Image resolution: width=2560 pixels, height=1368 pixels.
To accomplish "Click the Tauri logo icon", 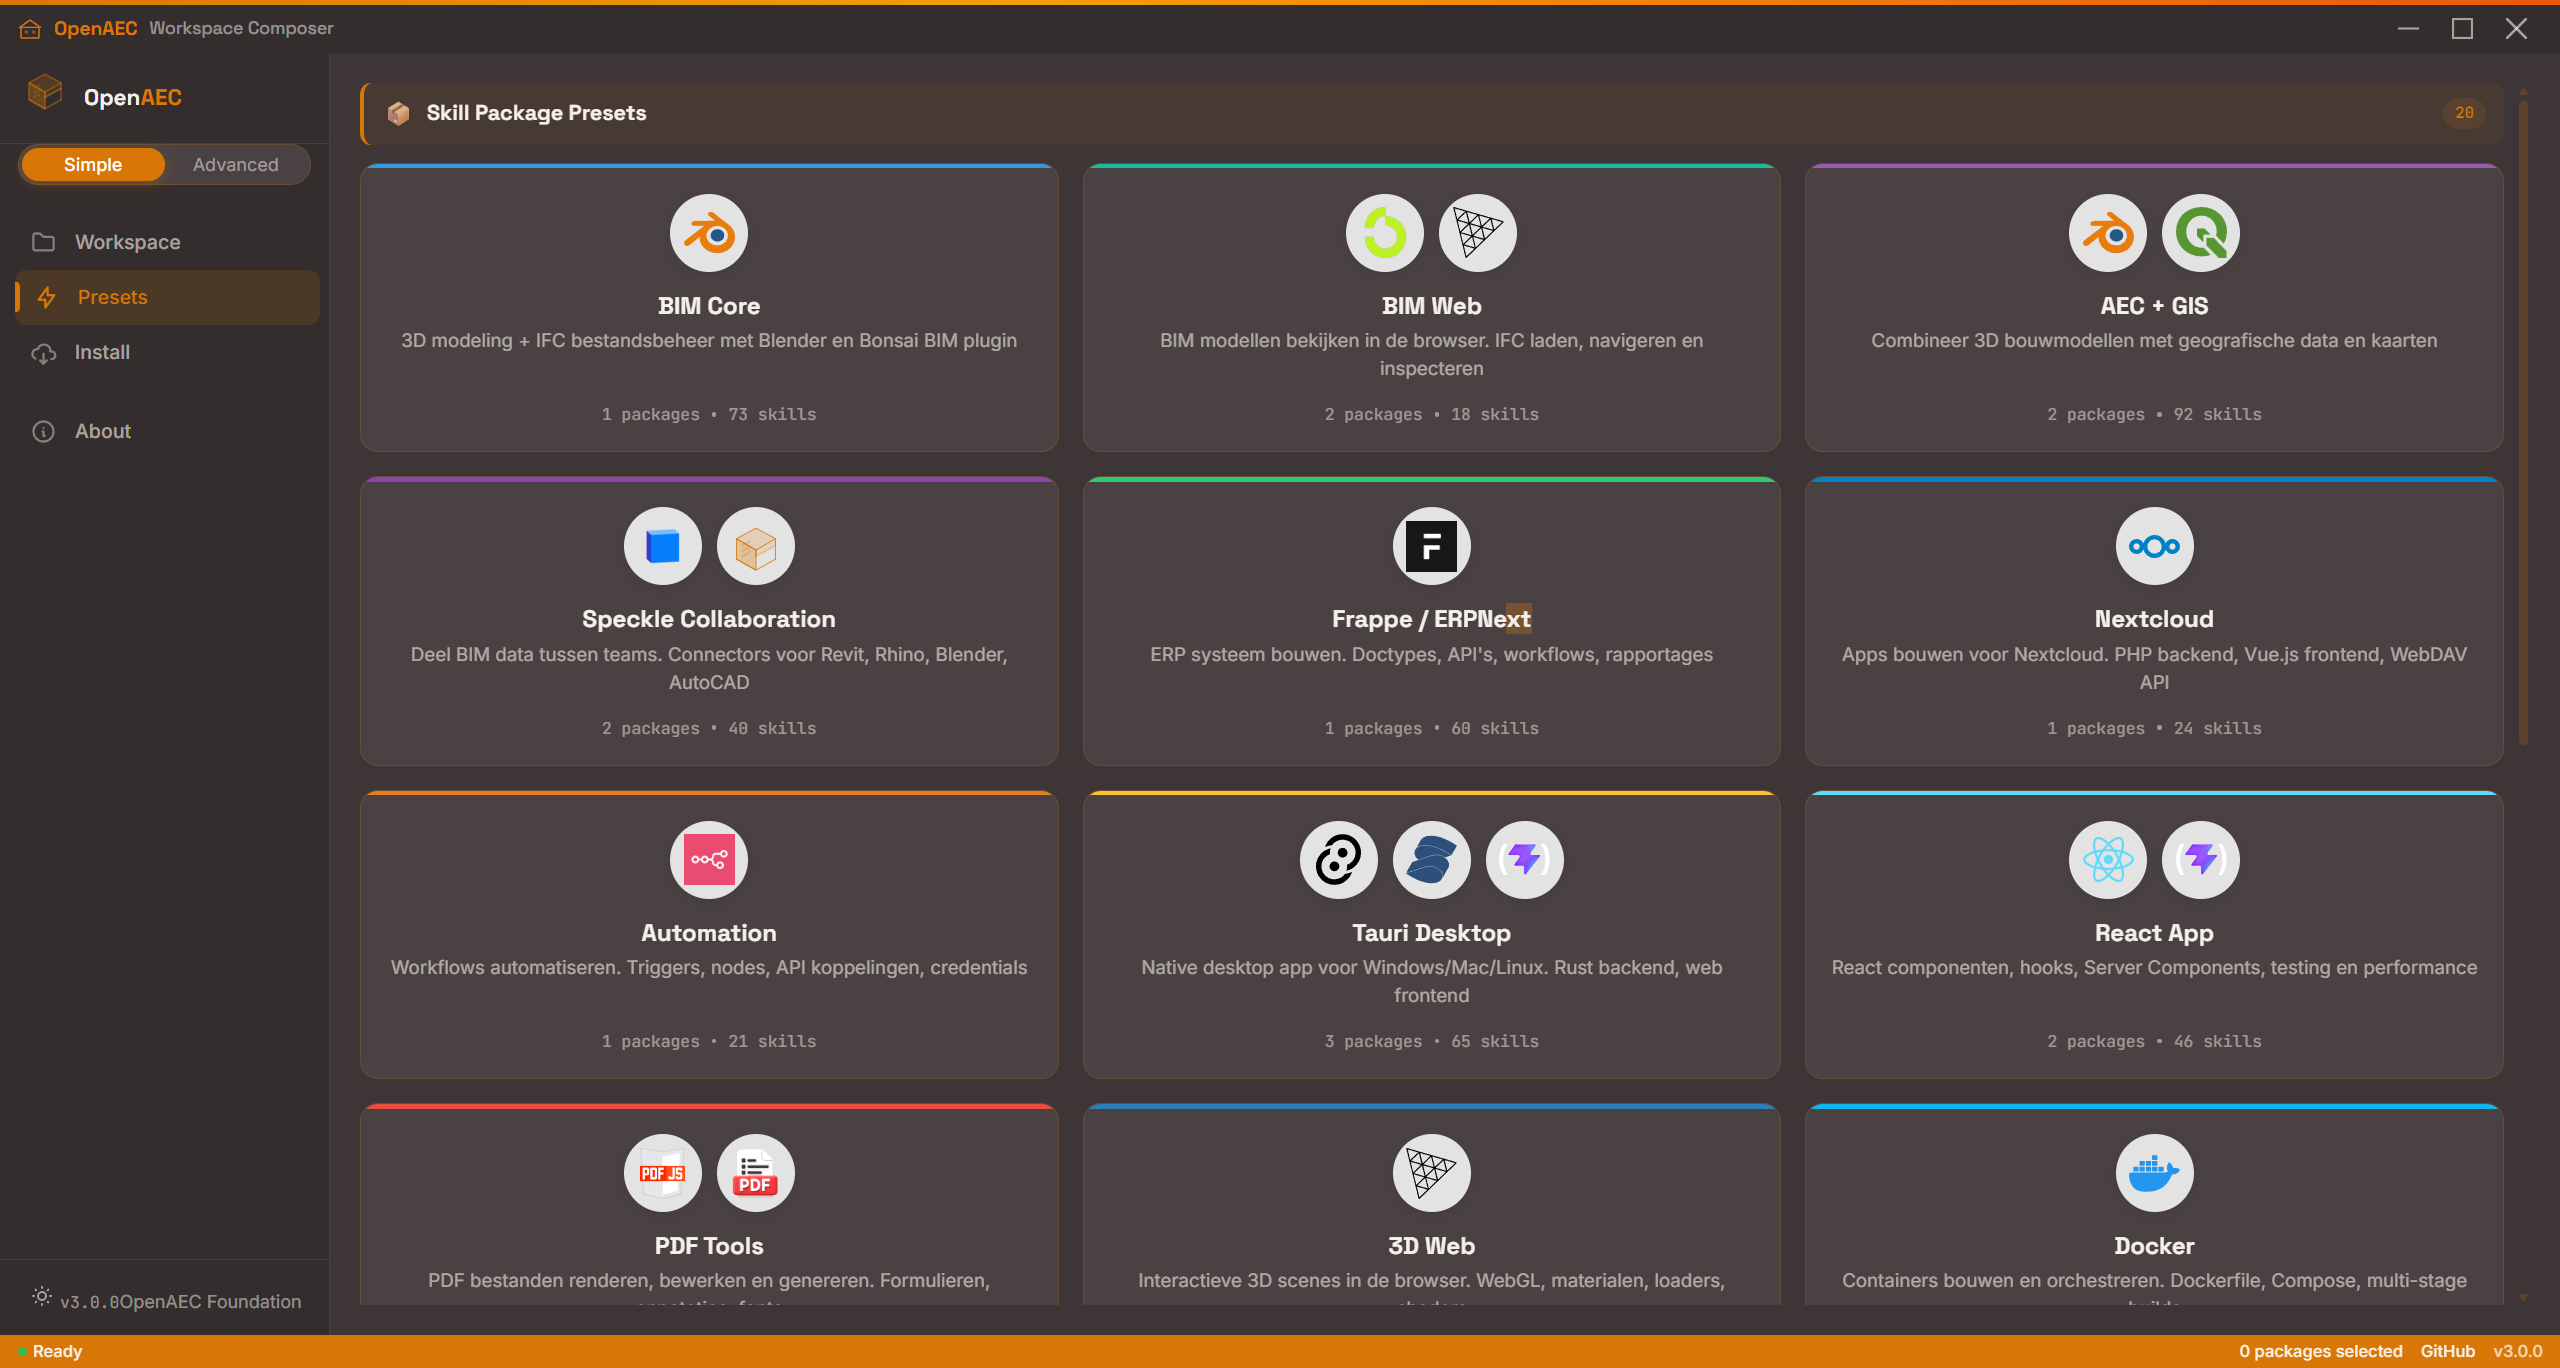I will click(x=1339, y=860).
